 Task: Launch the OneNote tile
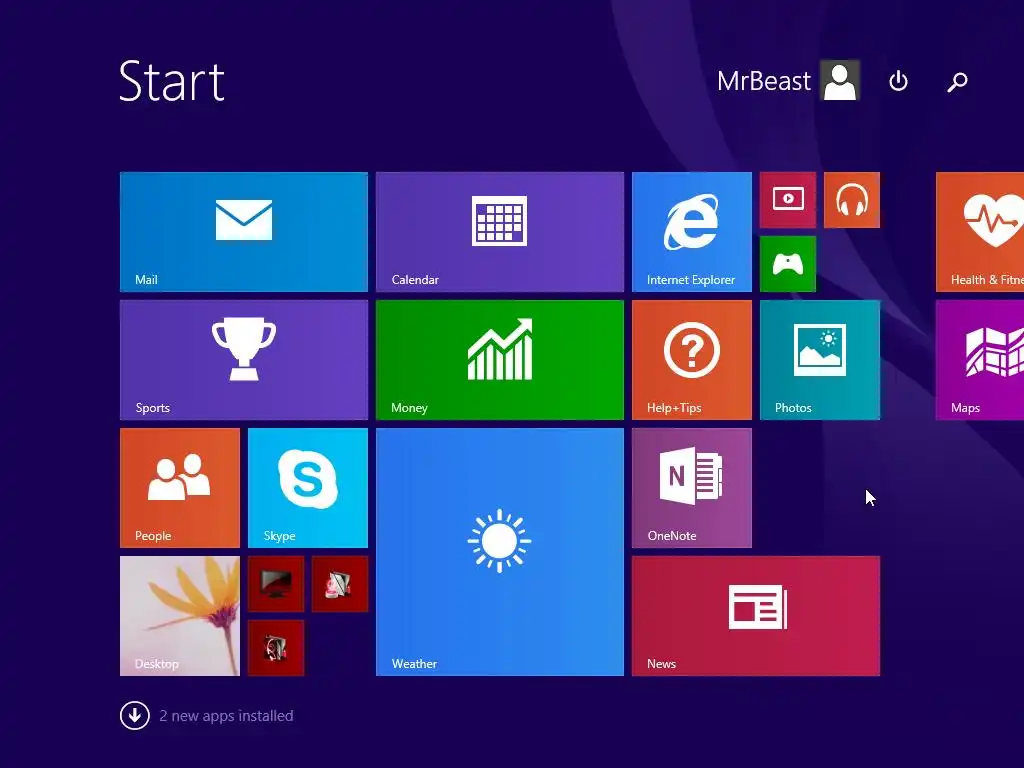pos(692,488)
